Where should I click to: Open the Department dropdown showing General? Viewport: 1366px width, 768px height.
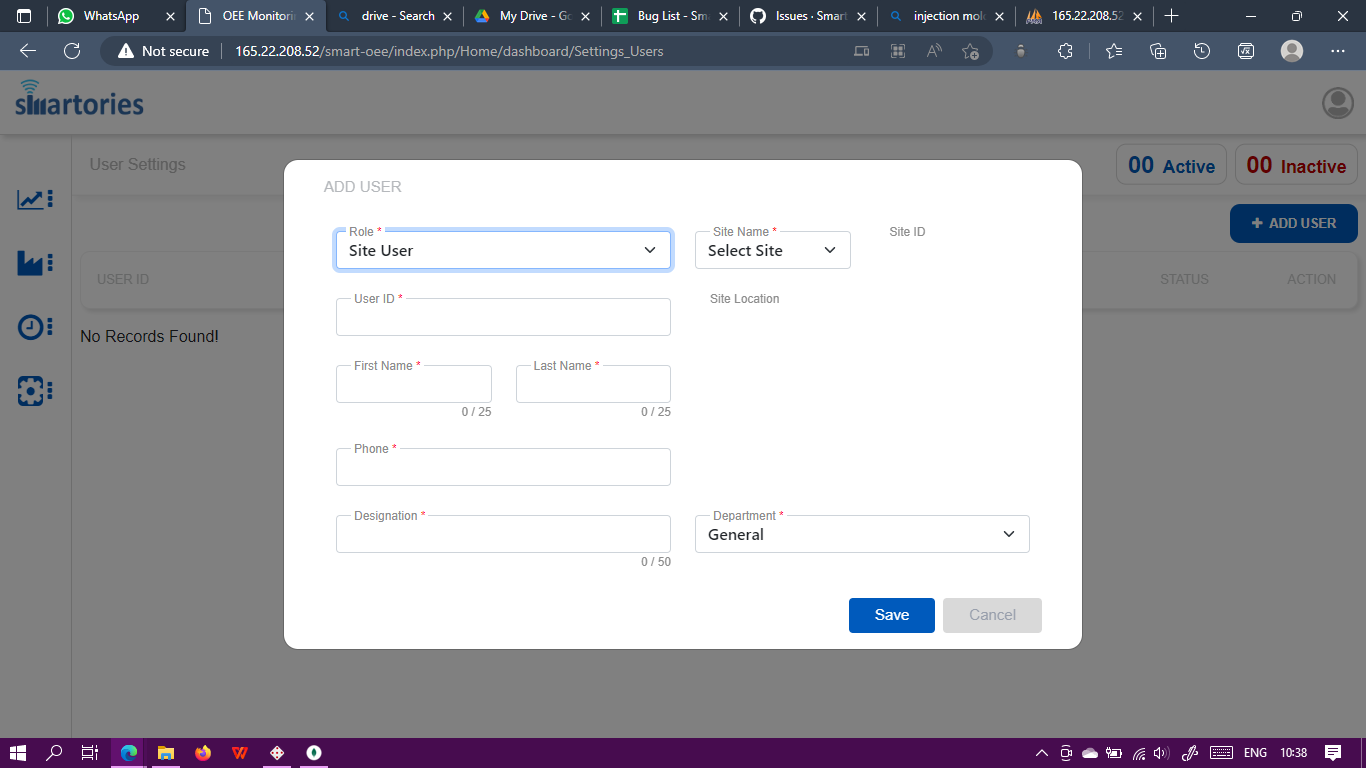(862, 534)
